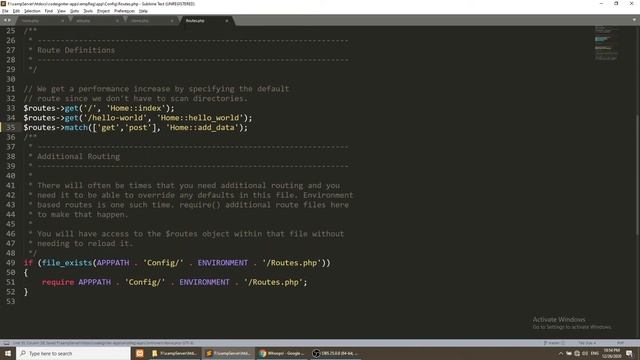Show hidden system tray icons
Image resolution: width=640 pixels, height=360 pixels.
coord(561,353)
